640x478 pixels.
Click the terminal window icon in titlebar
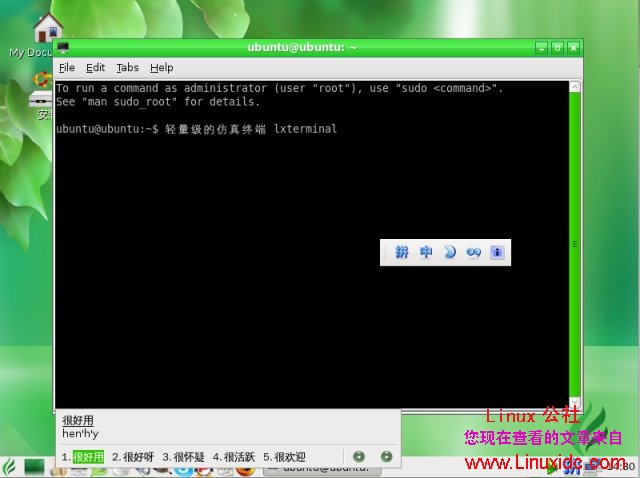[63, 48]
